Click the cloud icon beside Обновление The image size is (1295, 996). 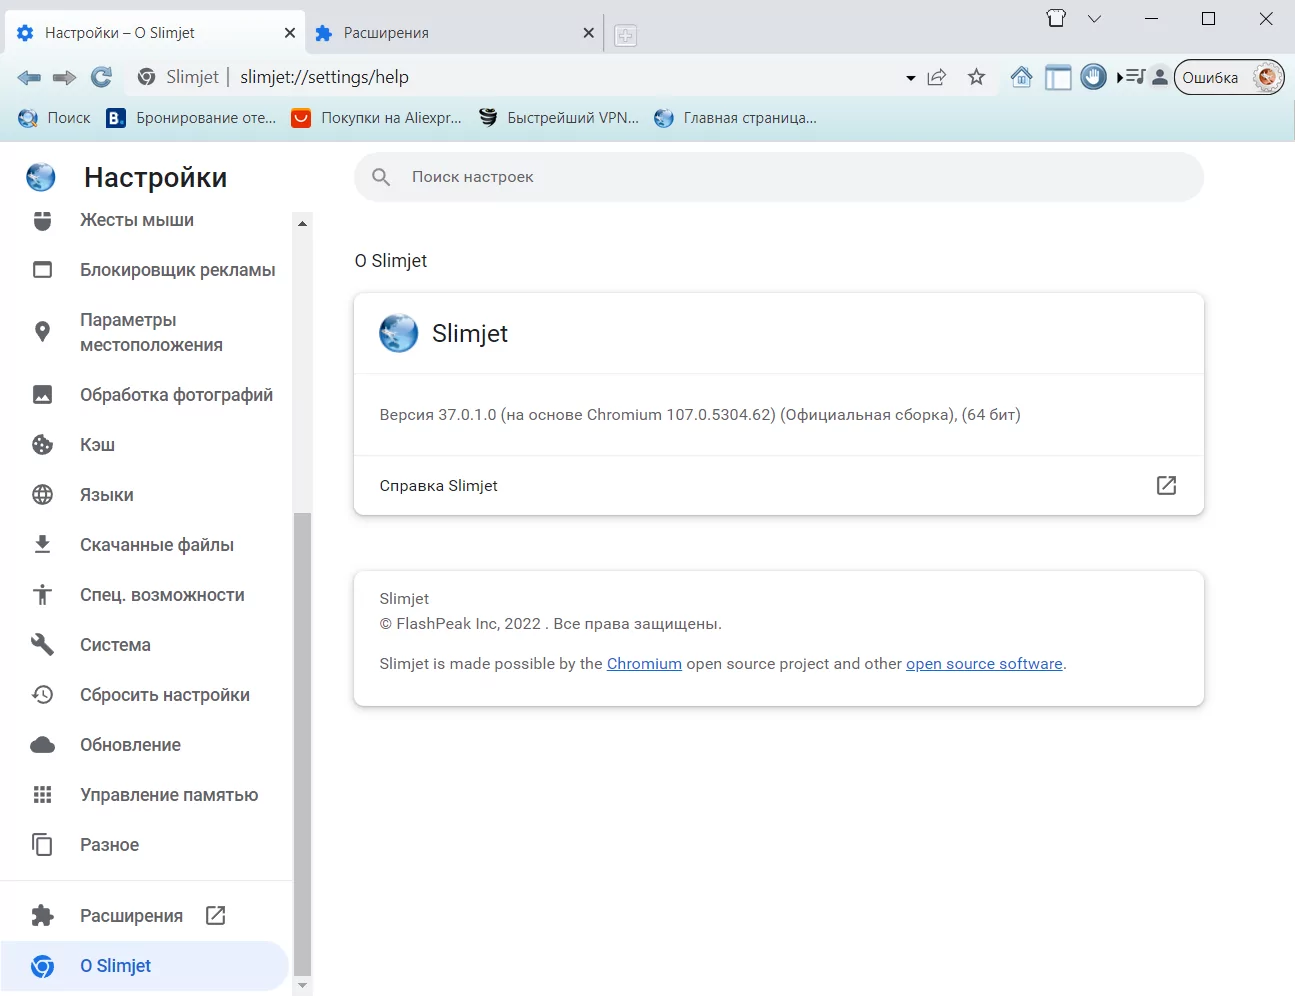click(x=42, y=745)
